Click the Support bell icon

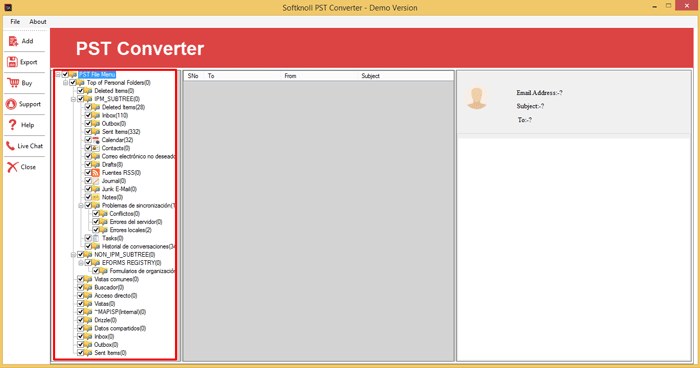point(11,104)
